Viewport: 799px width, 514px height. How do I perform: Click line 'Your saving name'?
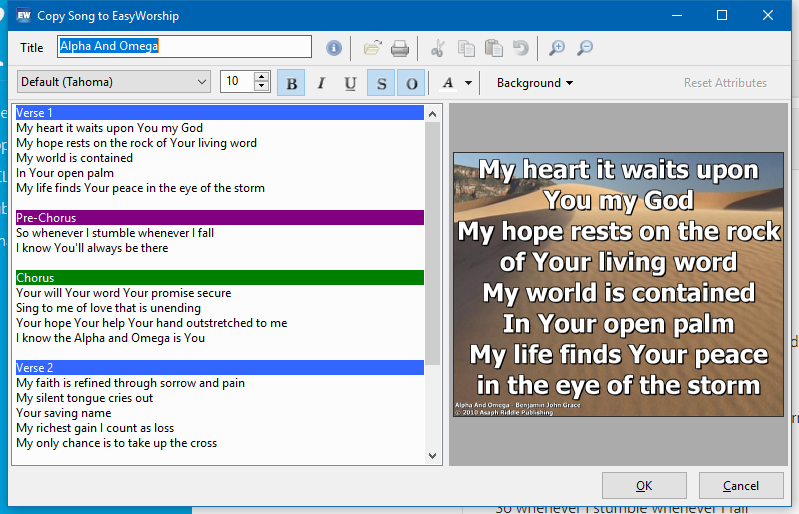(x=64, y=413)
